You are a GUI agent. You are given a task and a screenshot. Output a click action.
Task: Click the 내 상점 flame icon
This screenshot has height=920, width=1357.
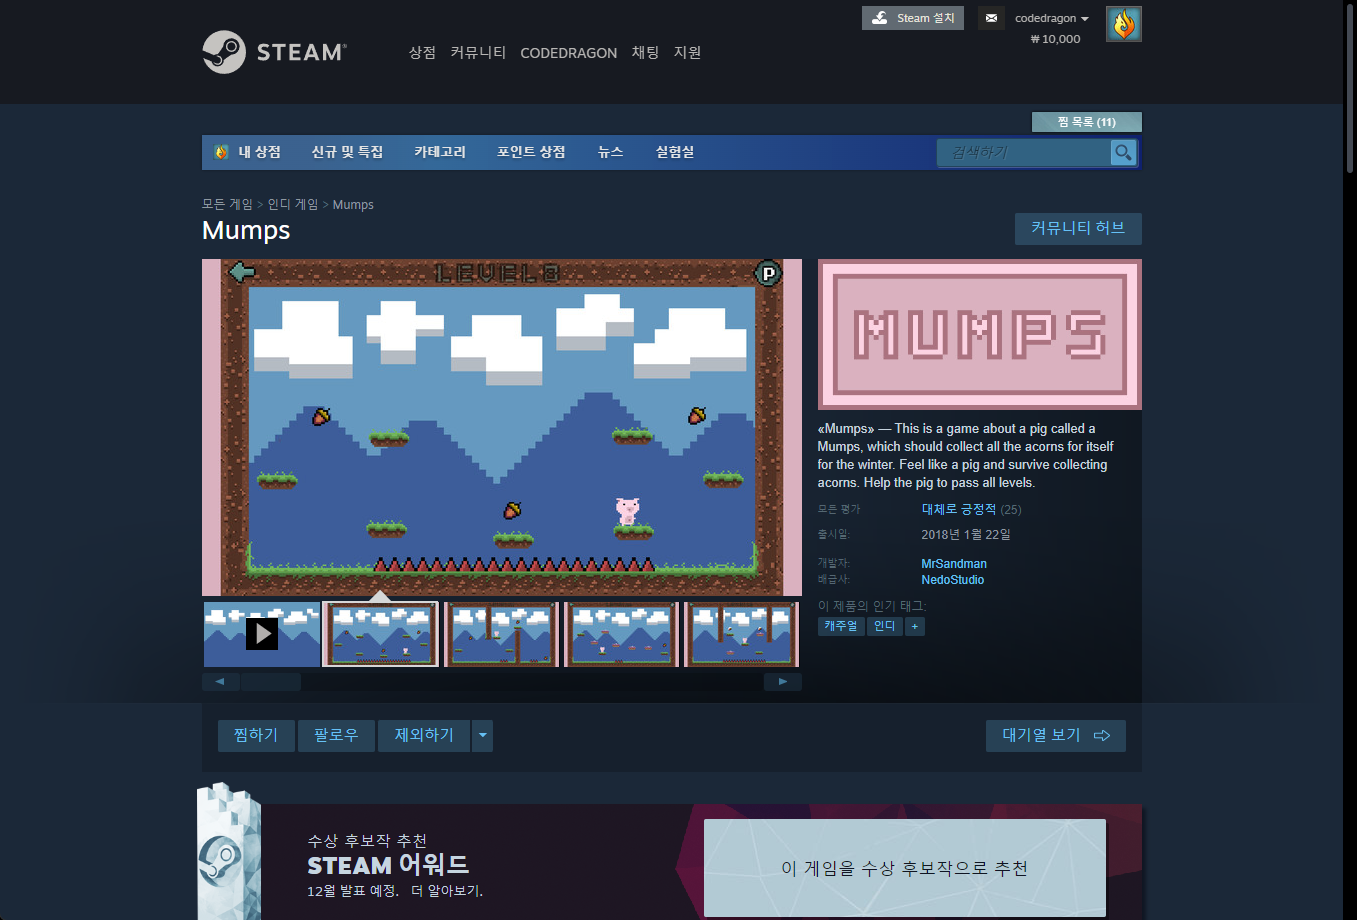tap(221, 152)
